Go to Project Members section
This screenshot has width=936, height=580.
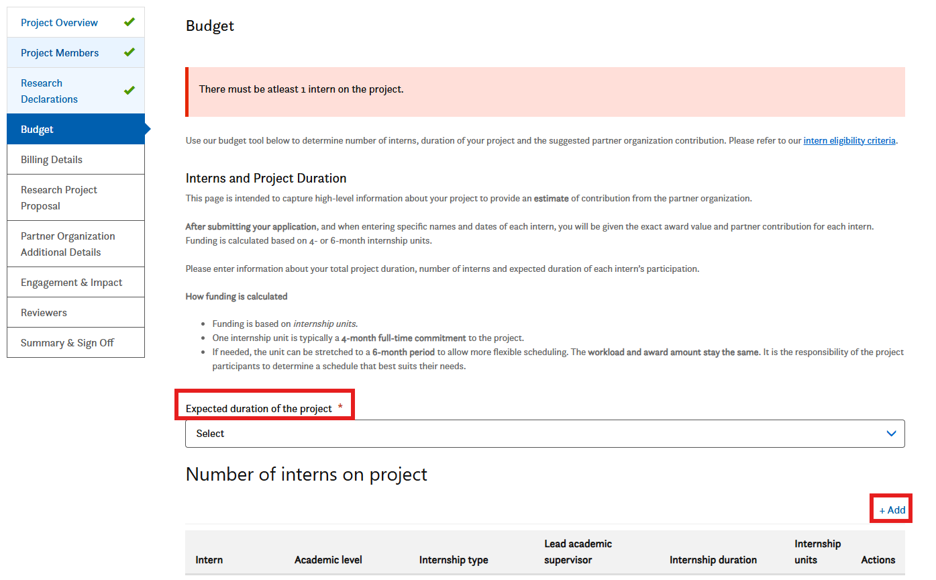(76, 53)
